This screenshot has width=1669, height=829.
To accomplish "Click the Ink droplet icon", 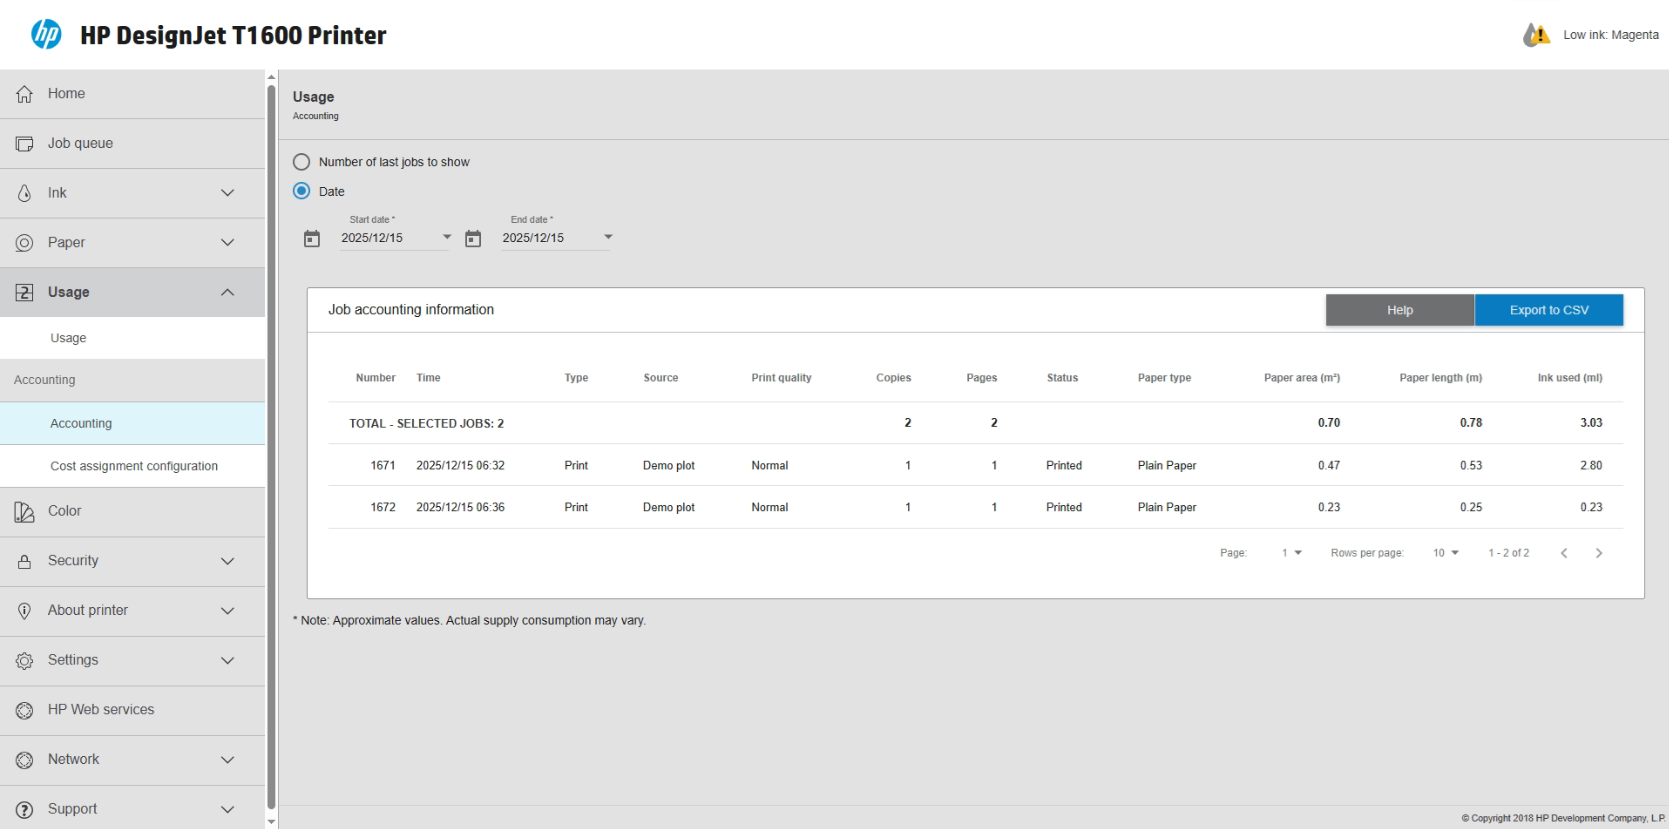I will click(x=24, y=193).
